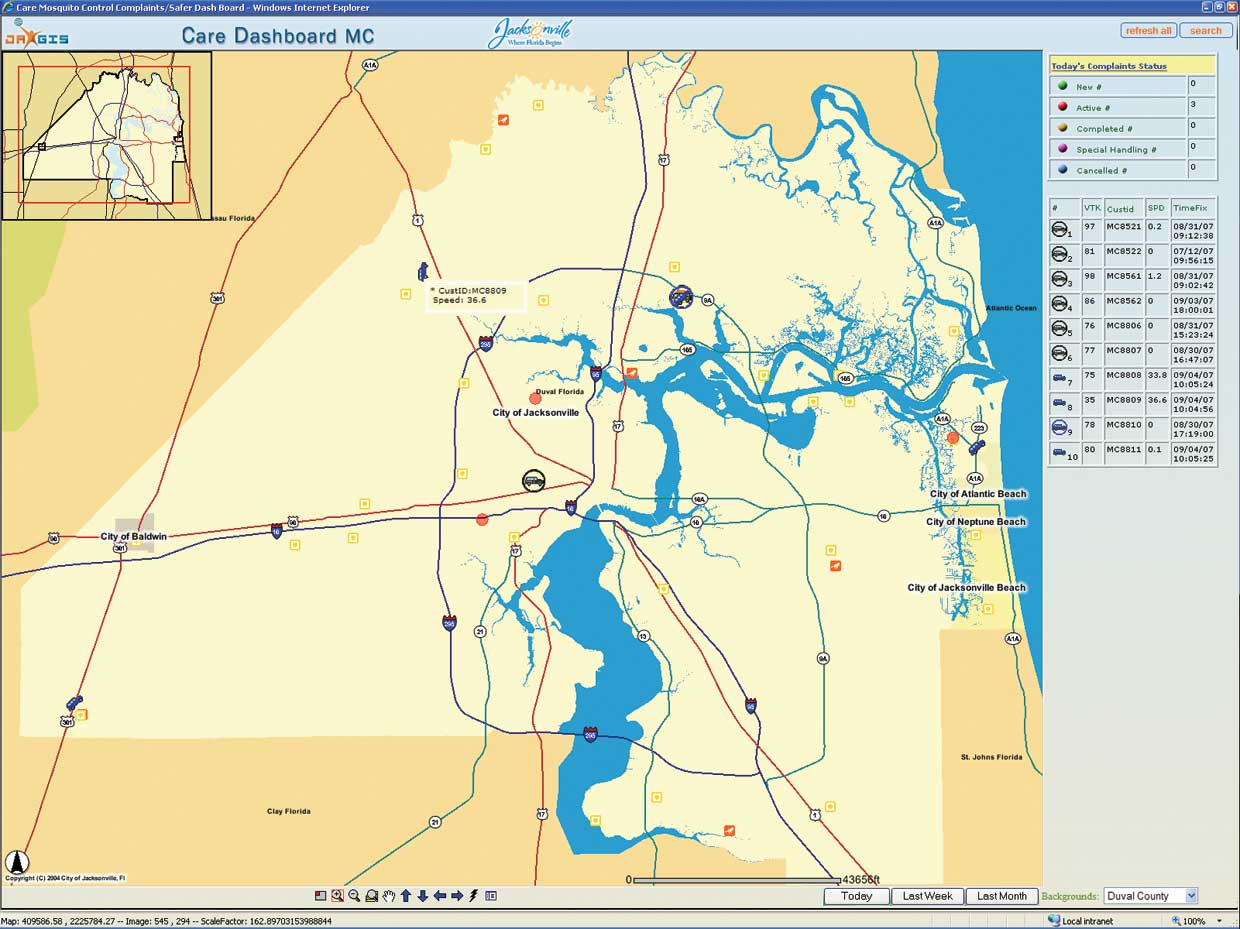The width and height of the screenshot is (1240, 929).
Task: Click the refresh all button
Action: pyautogui.click(x=1148, y=31)
